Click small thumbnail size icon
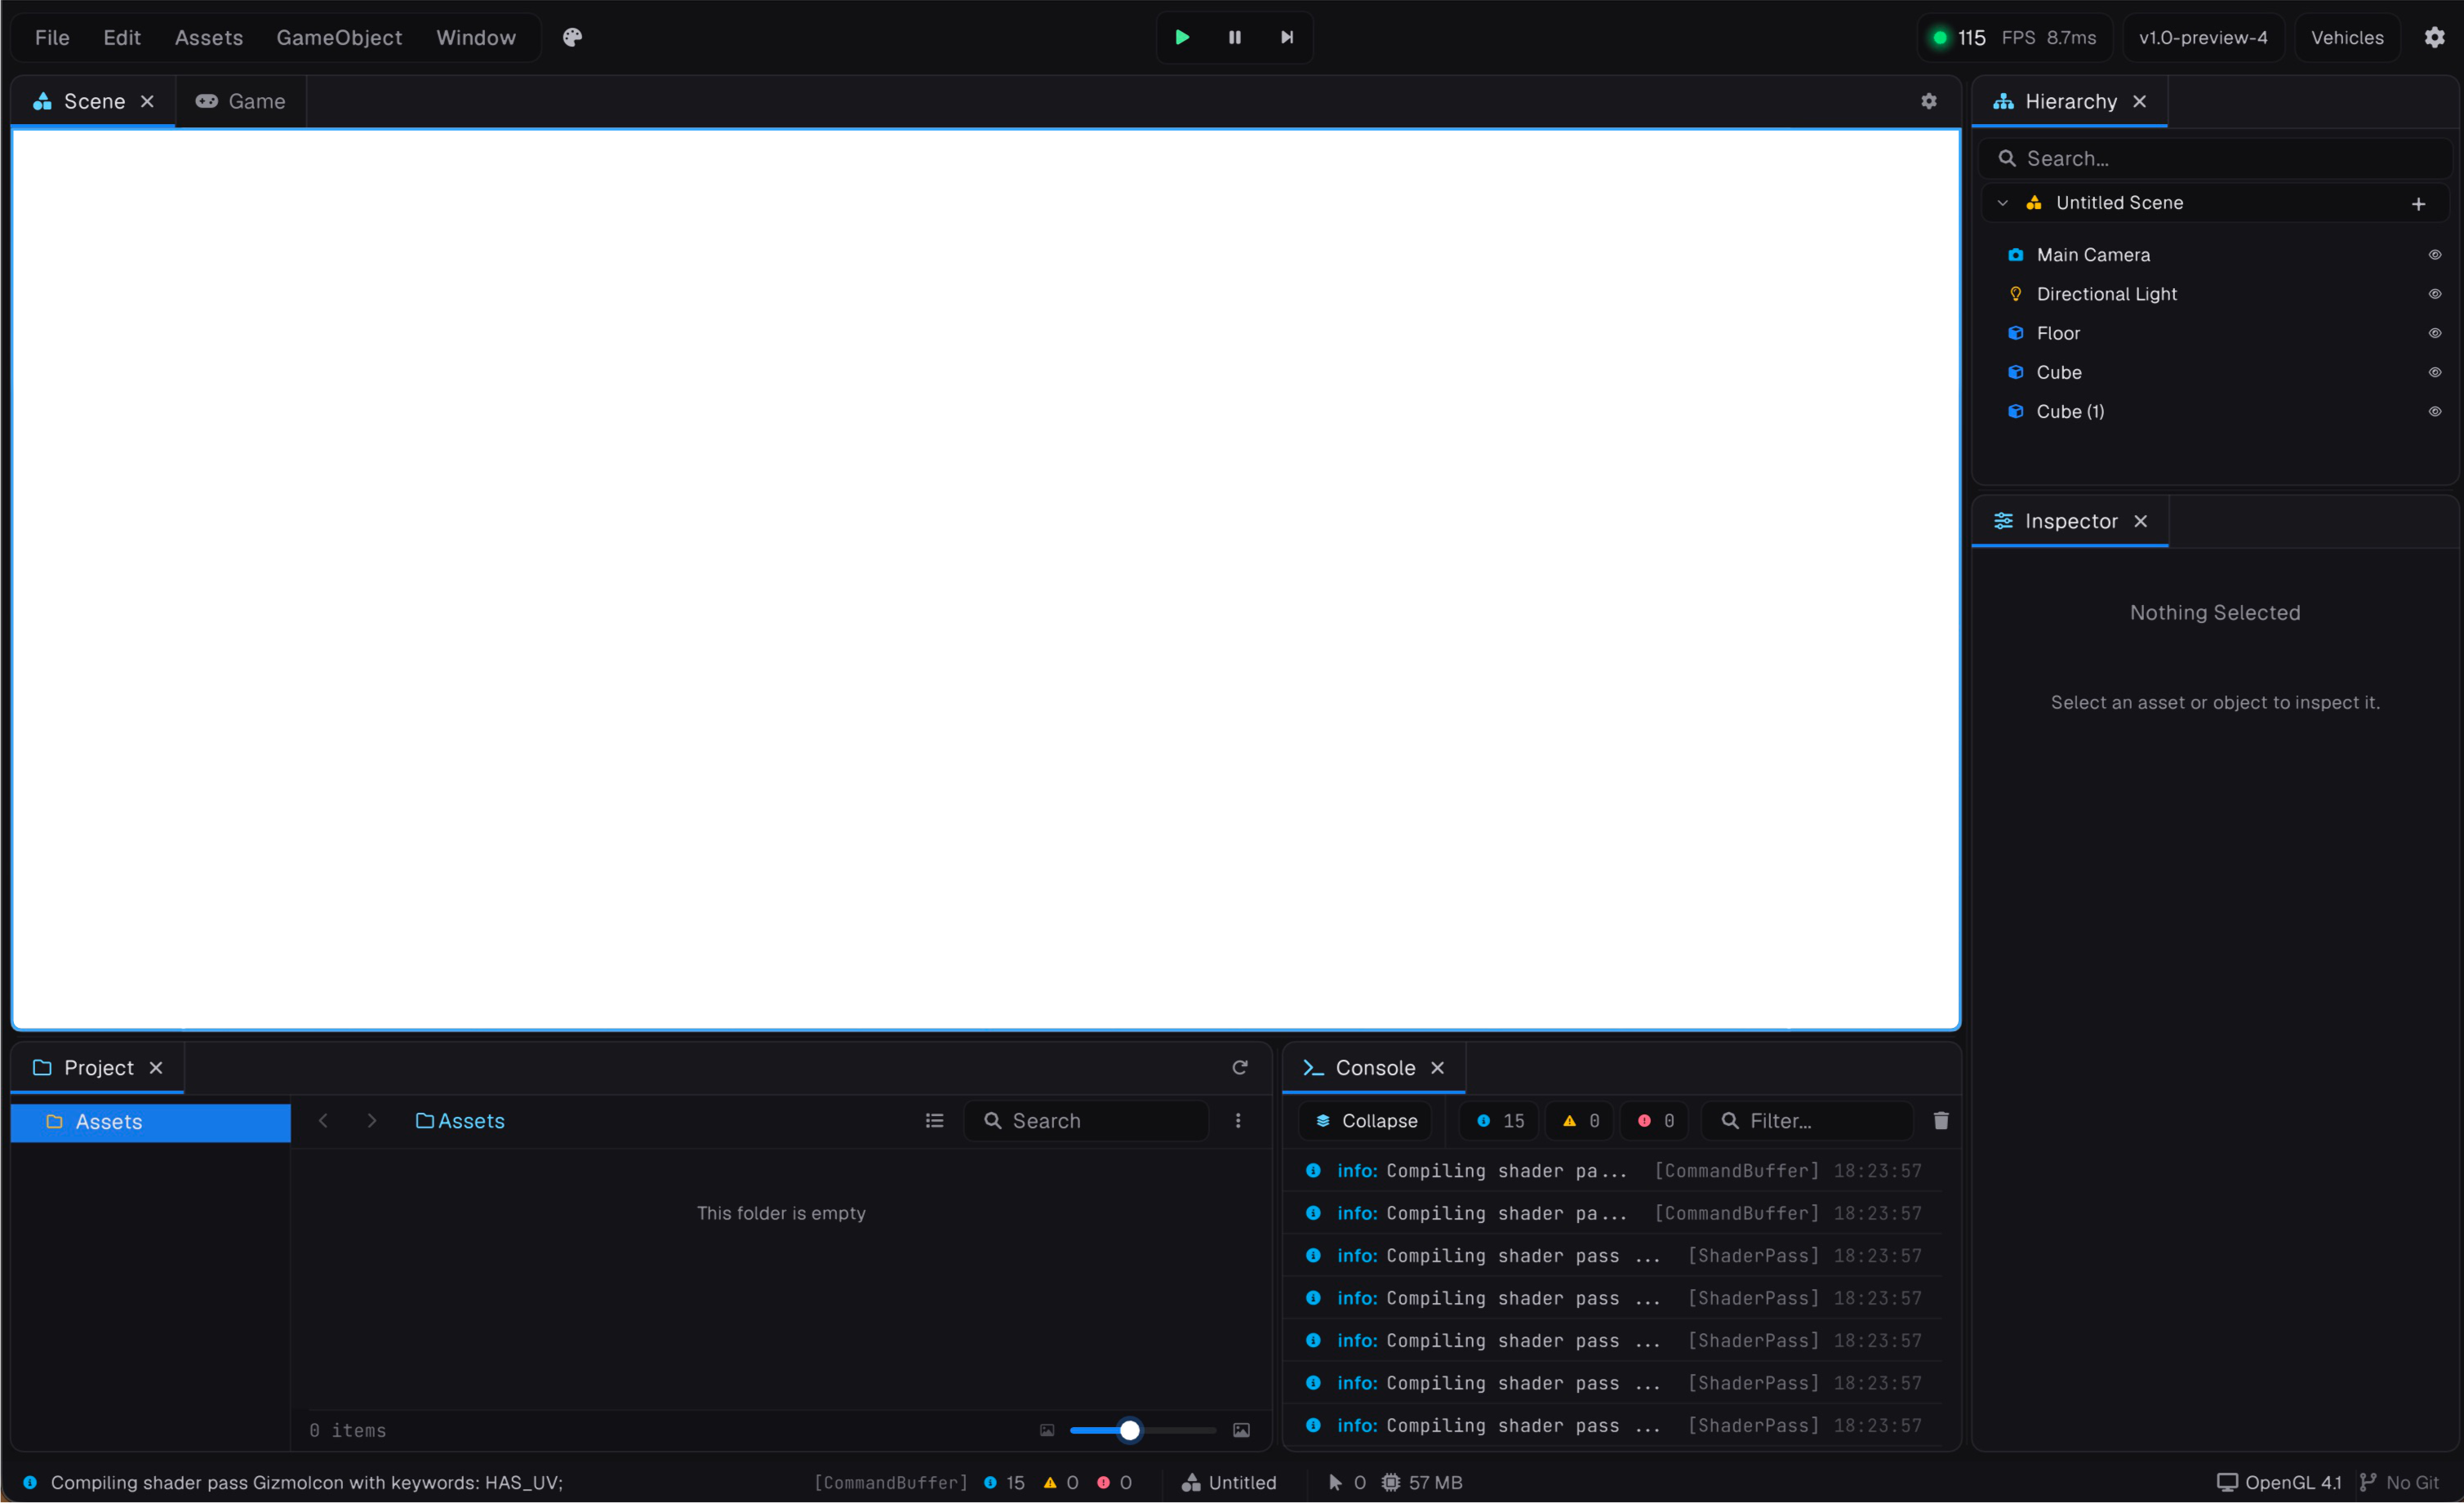This screenshot has width=2464, height=1503. point(1046,1431)
